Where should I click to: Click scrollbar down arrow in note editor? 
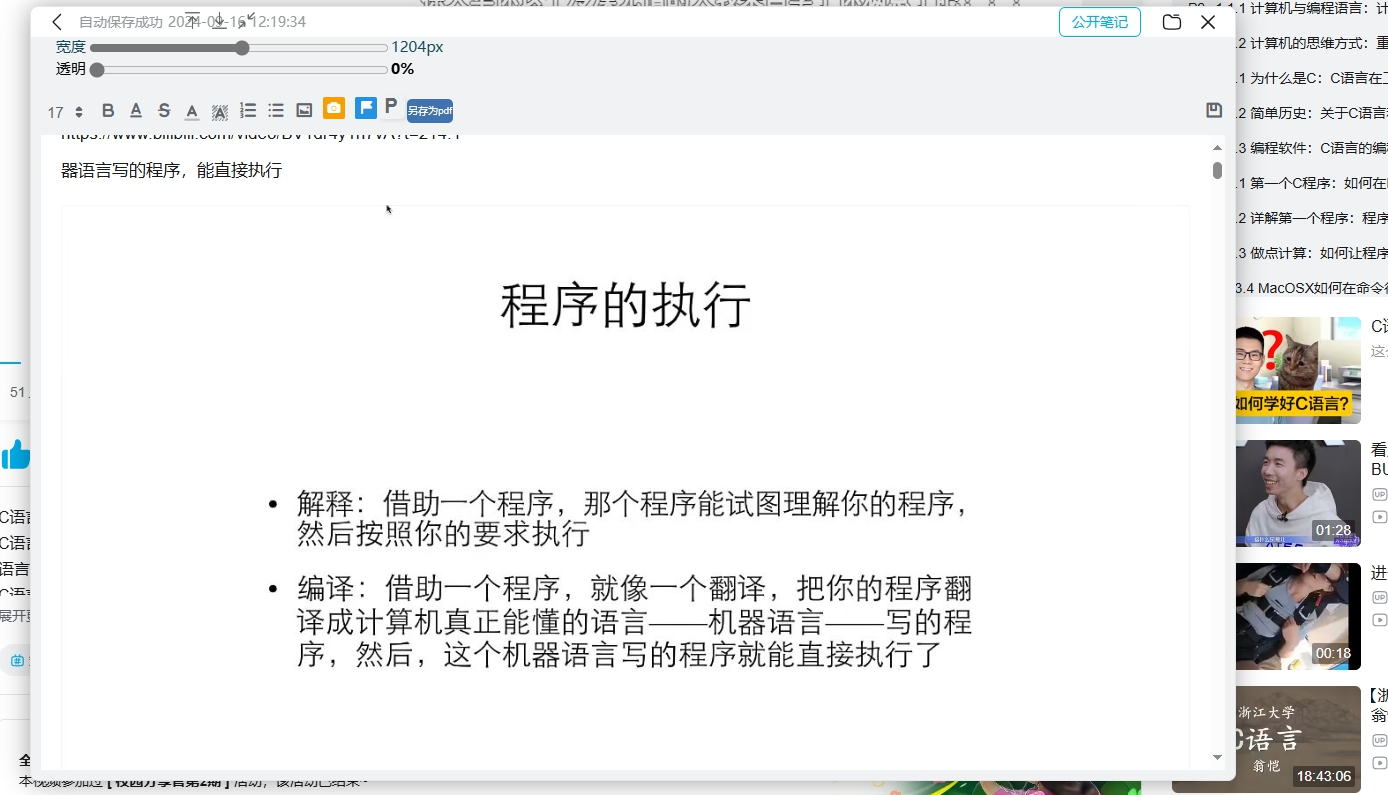click(1217, 757)
